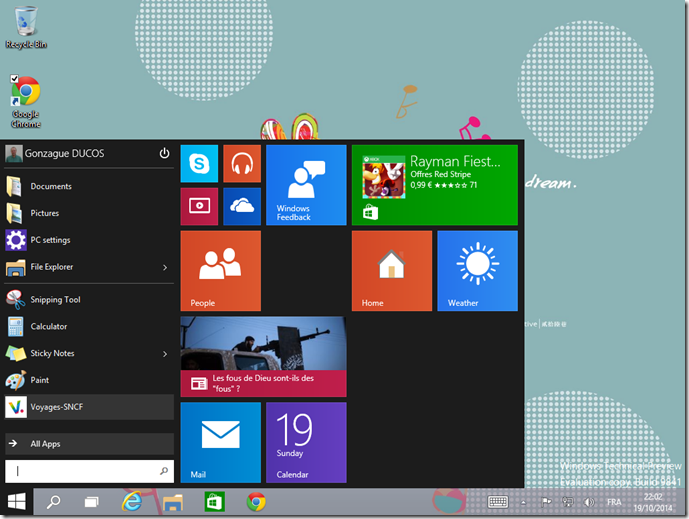Open the touch keyboard from system tray
Viewport: 689px width, 519px height.
(498, 501)
